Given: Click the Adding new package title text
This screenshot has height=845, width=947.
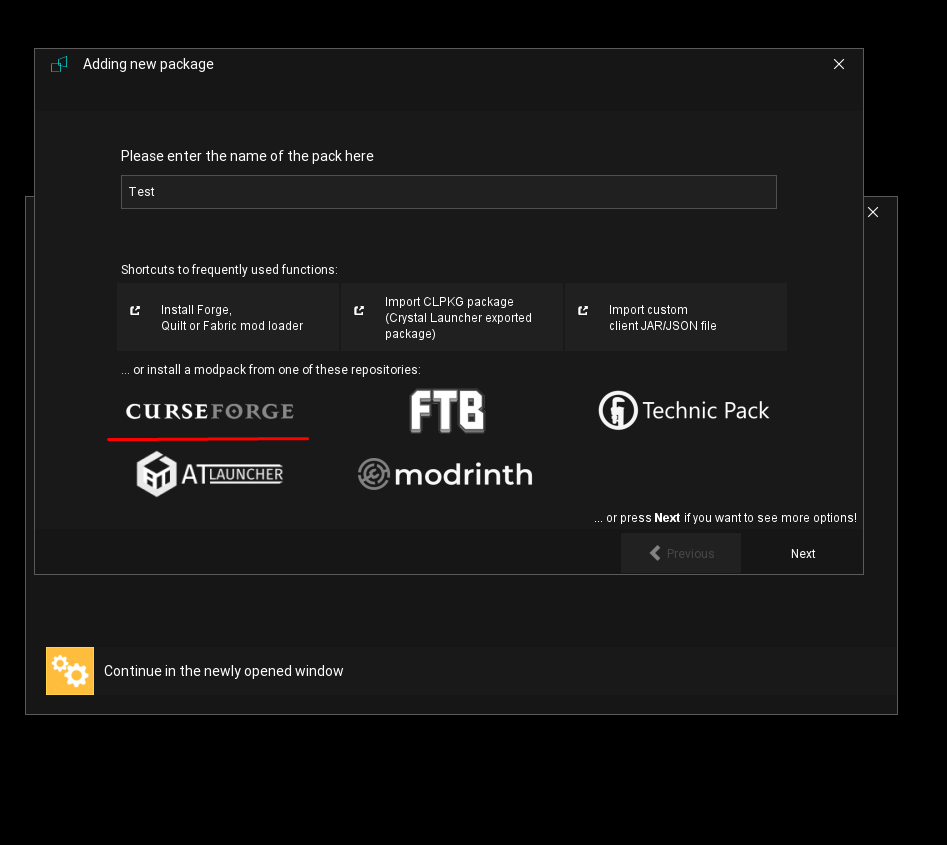Looking at the screenshot, I should pyautogui.click(x=148, y=64).
